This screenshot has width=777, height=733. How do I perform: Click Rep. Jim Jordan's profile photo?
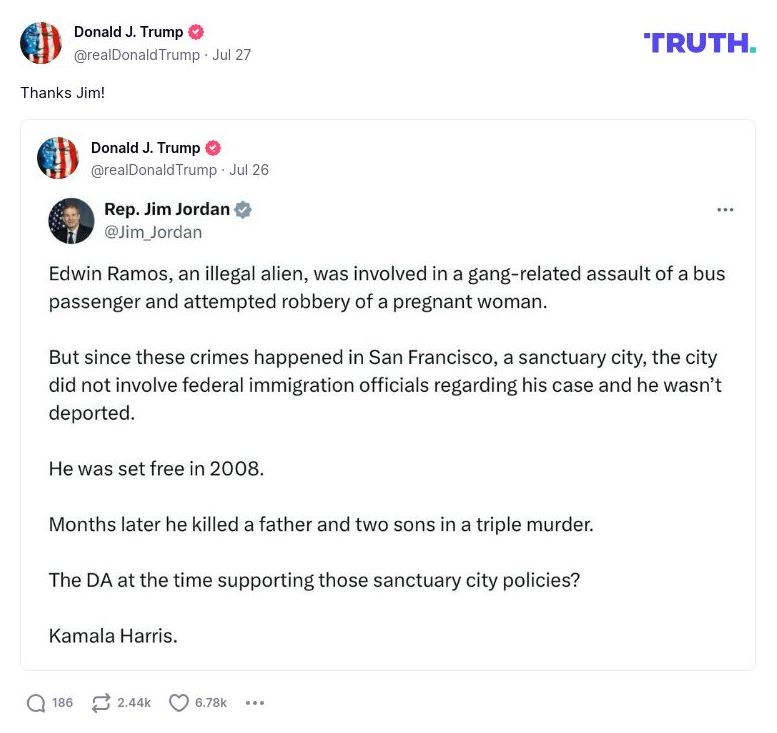pyautogui.click(x=71, y=220)
